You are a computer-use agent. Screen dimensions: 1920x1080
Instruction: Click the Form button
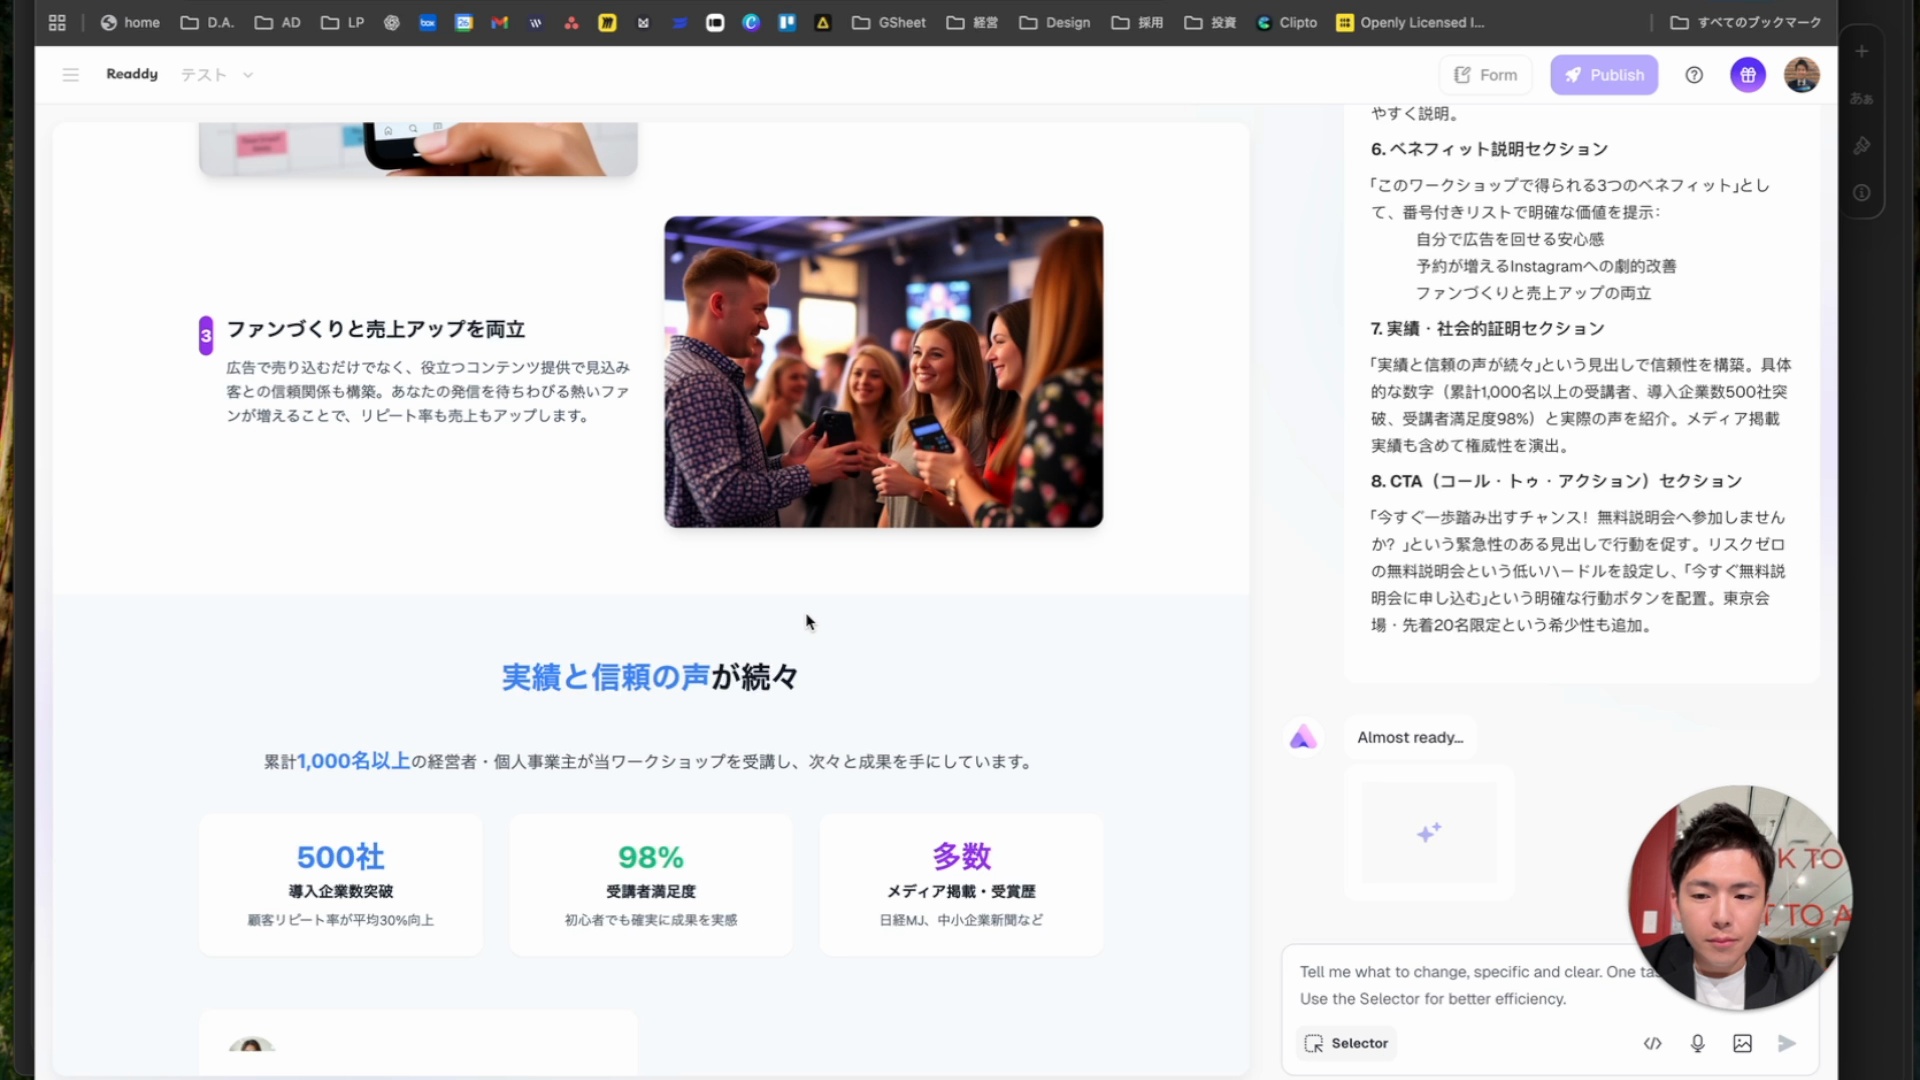pos(1485,74)
